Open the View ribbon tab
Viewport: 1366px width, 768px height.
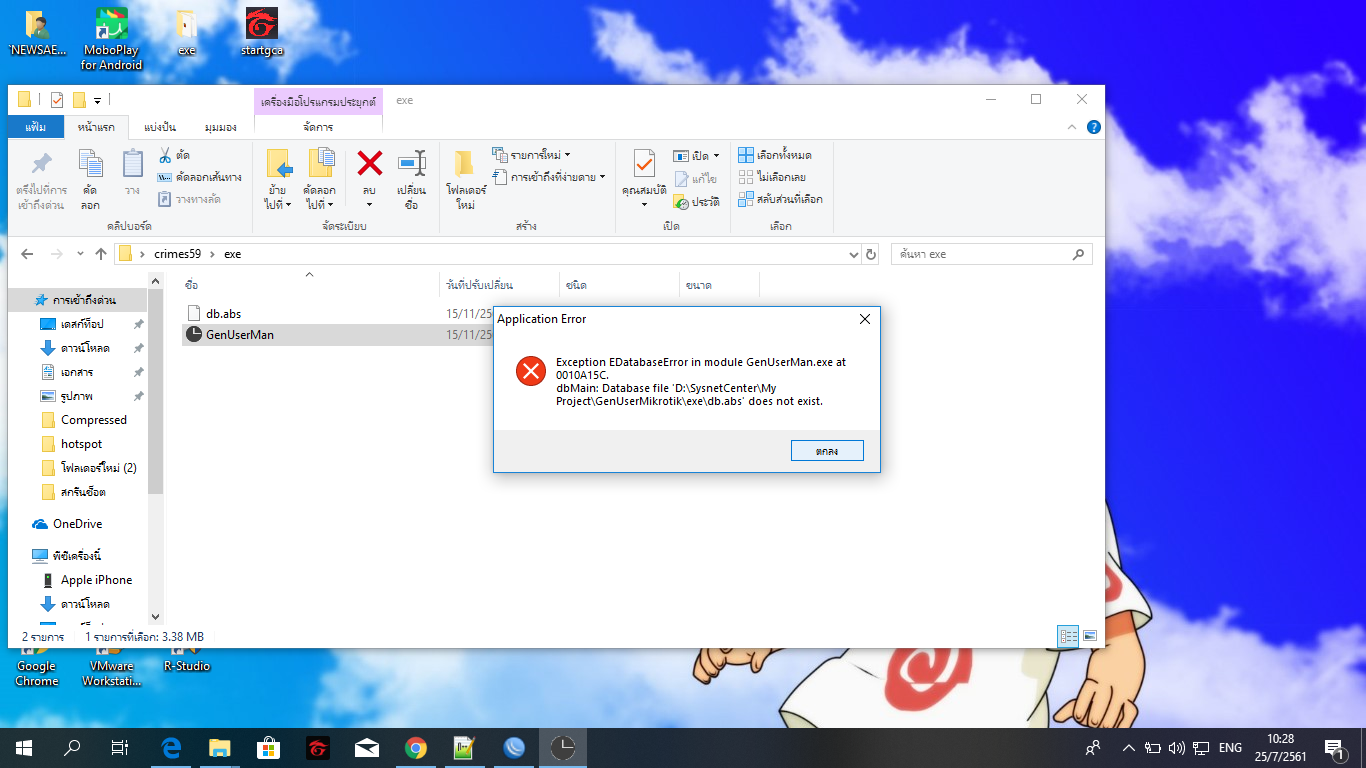pos(220,127)
